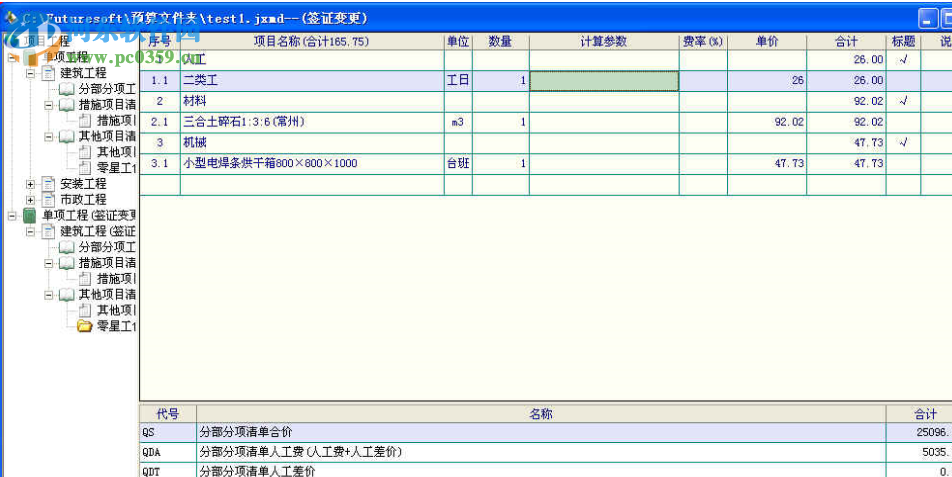Select the QS 分部分项清单合价 row
Viewport: 952px width, 477px height.
click(546, 433)
